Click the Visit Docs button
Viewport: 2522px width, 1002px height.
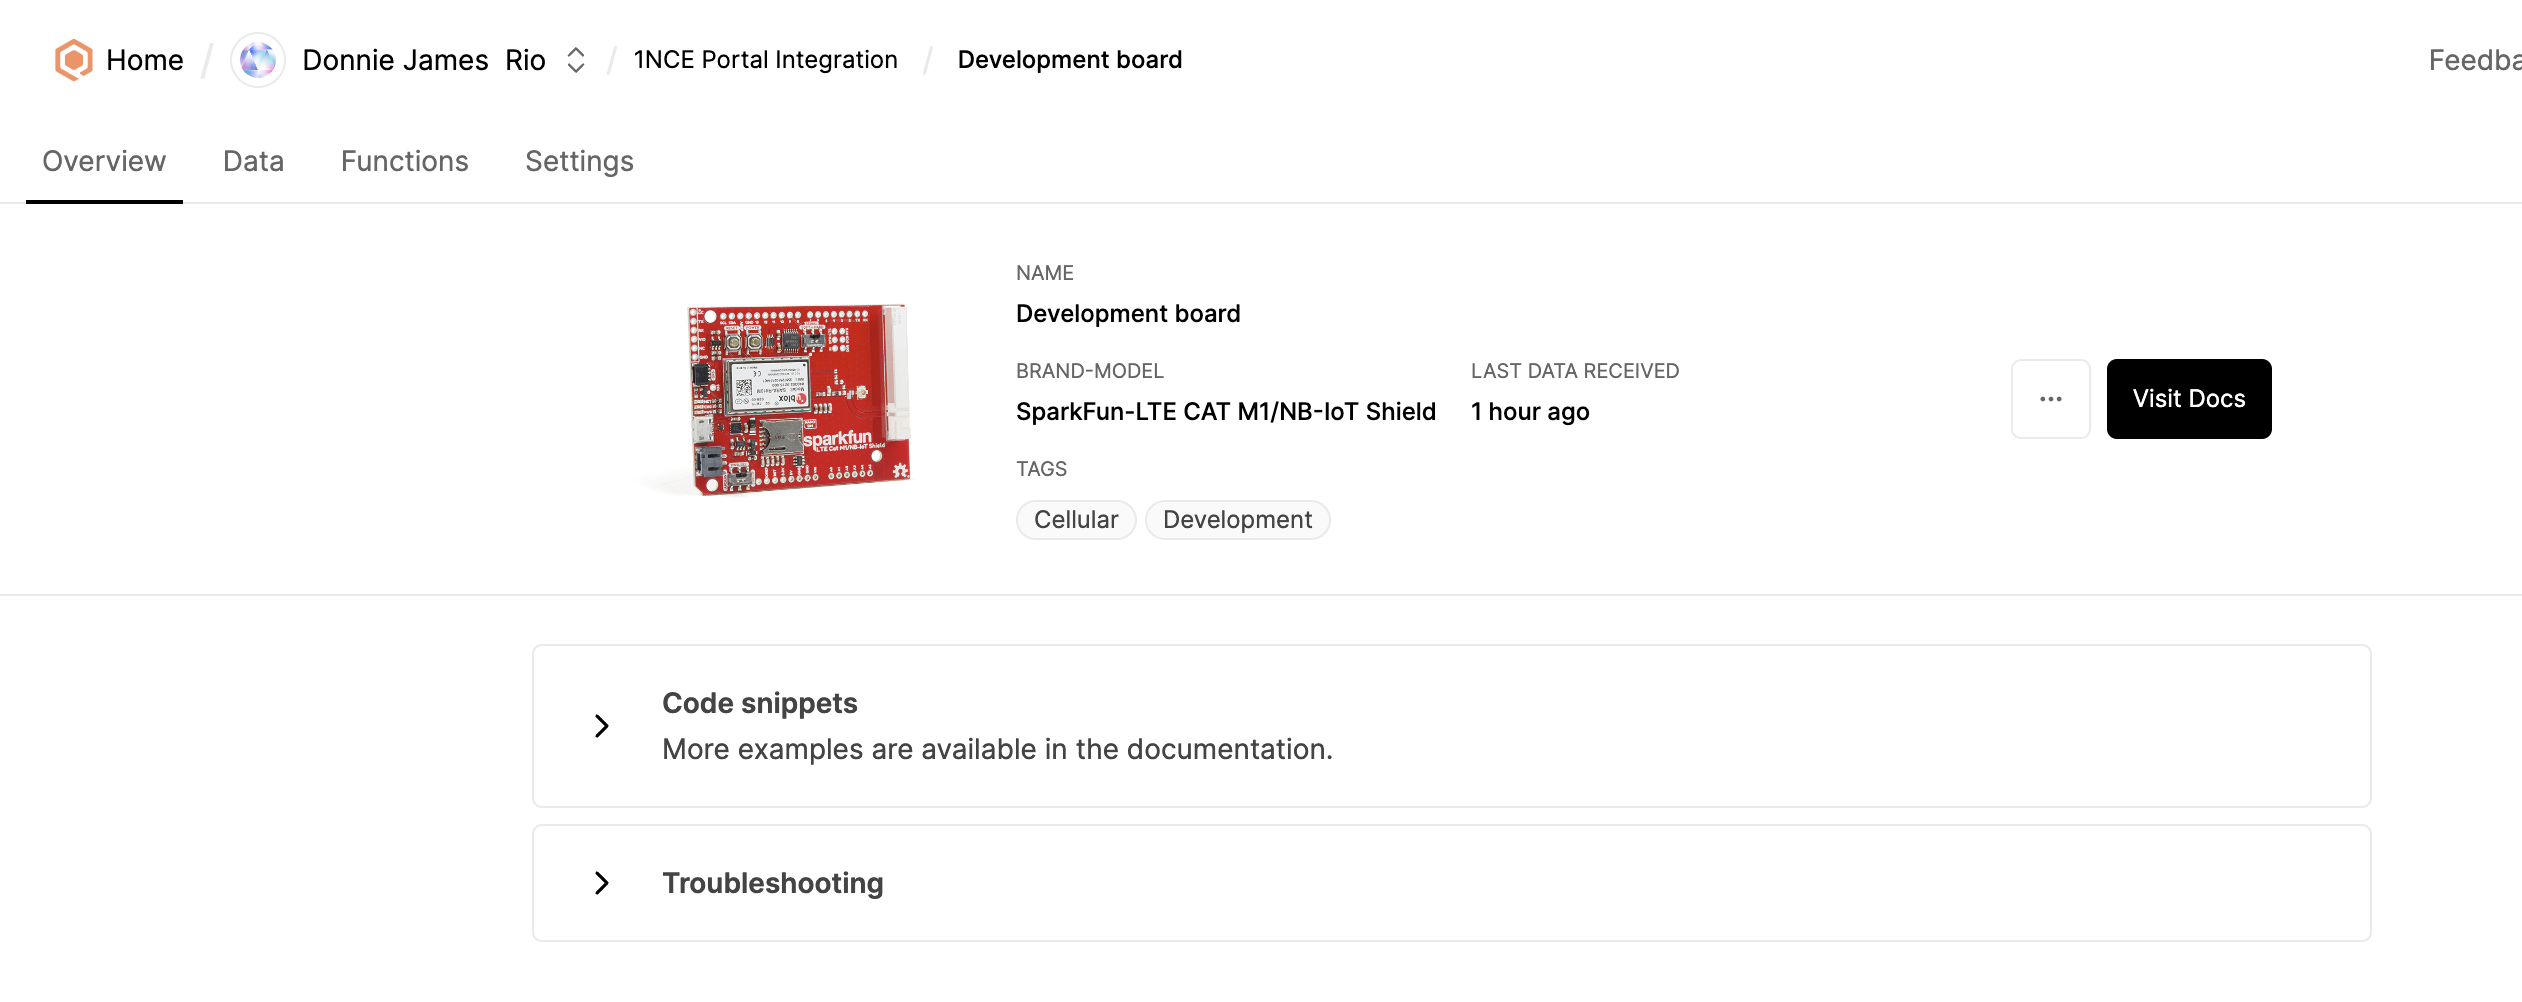[2189, 399]
